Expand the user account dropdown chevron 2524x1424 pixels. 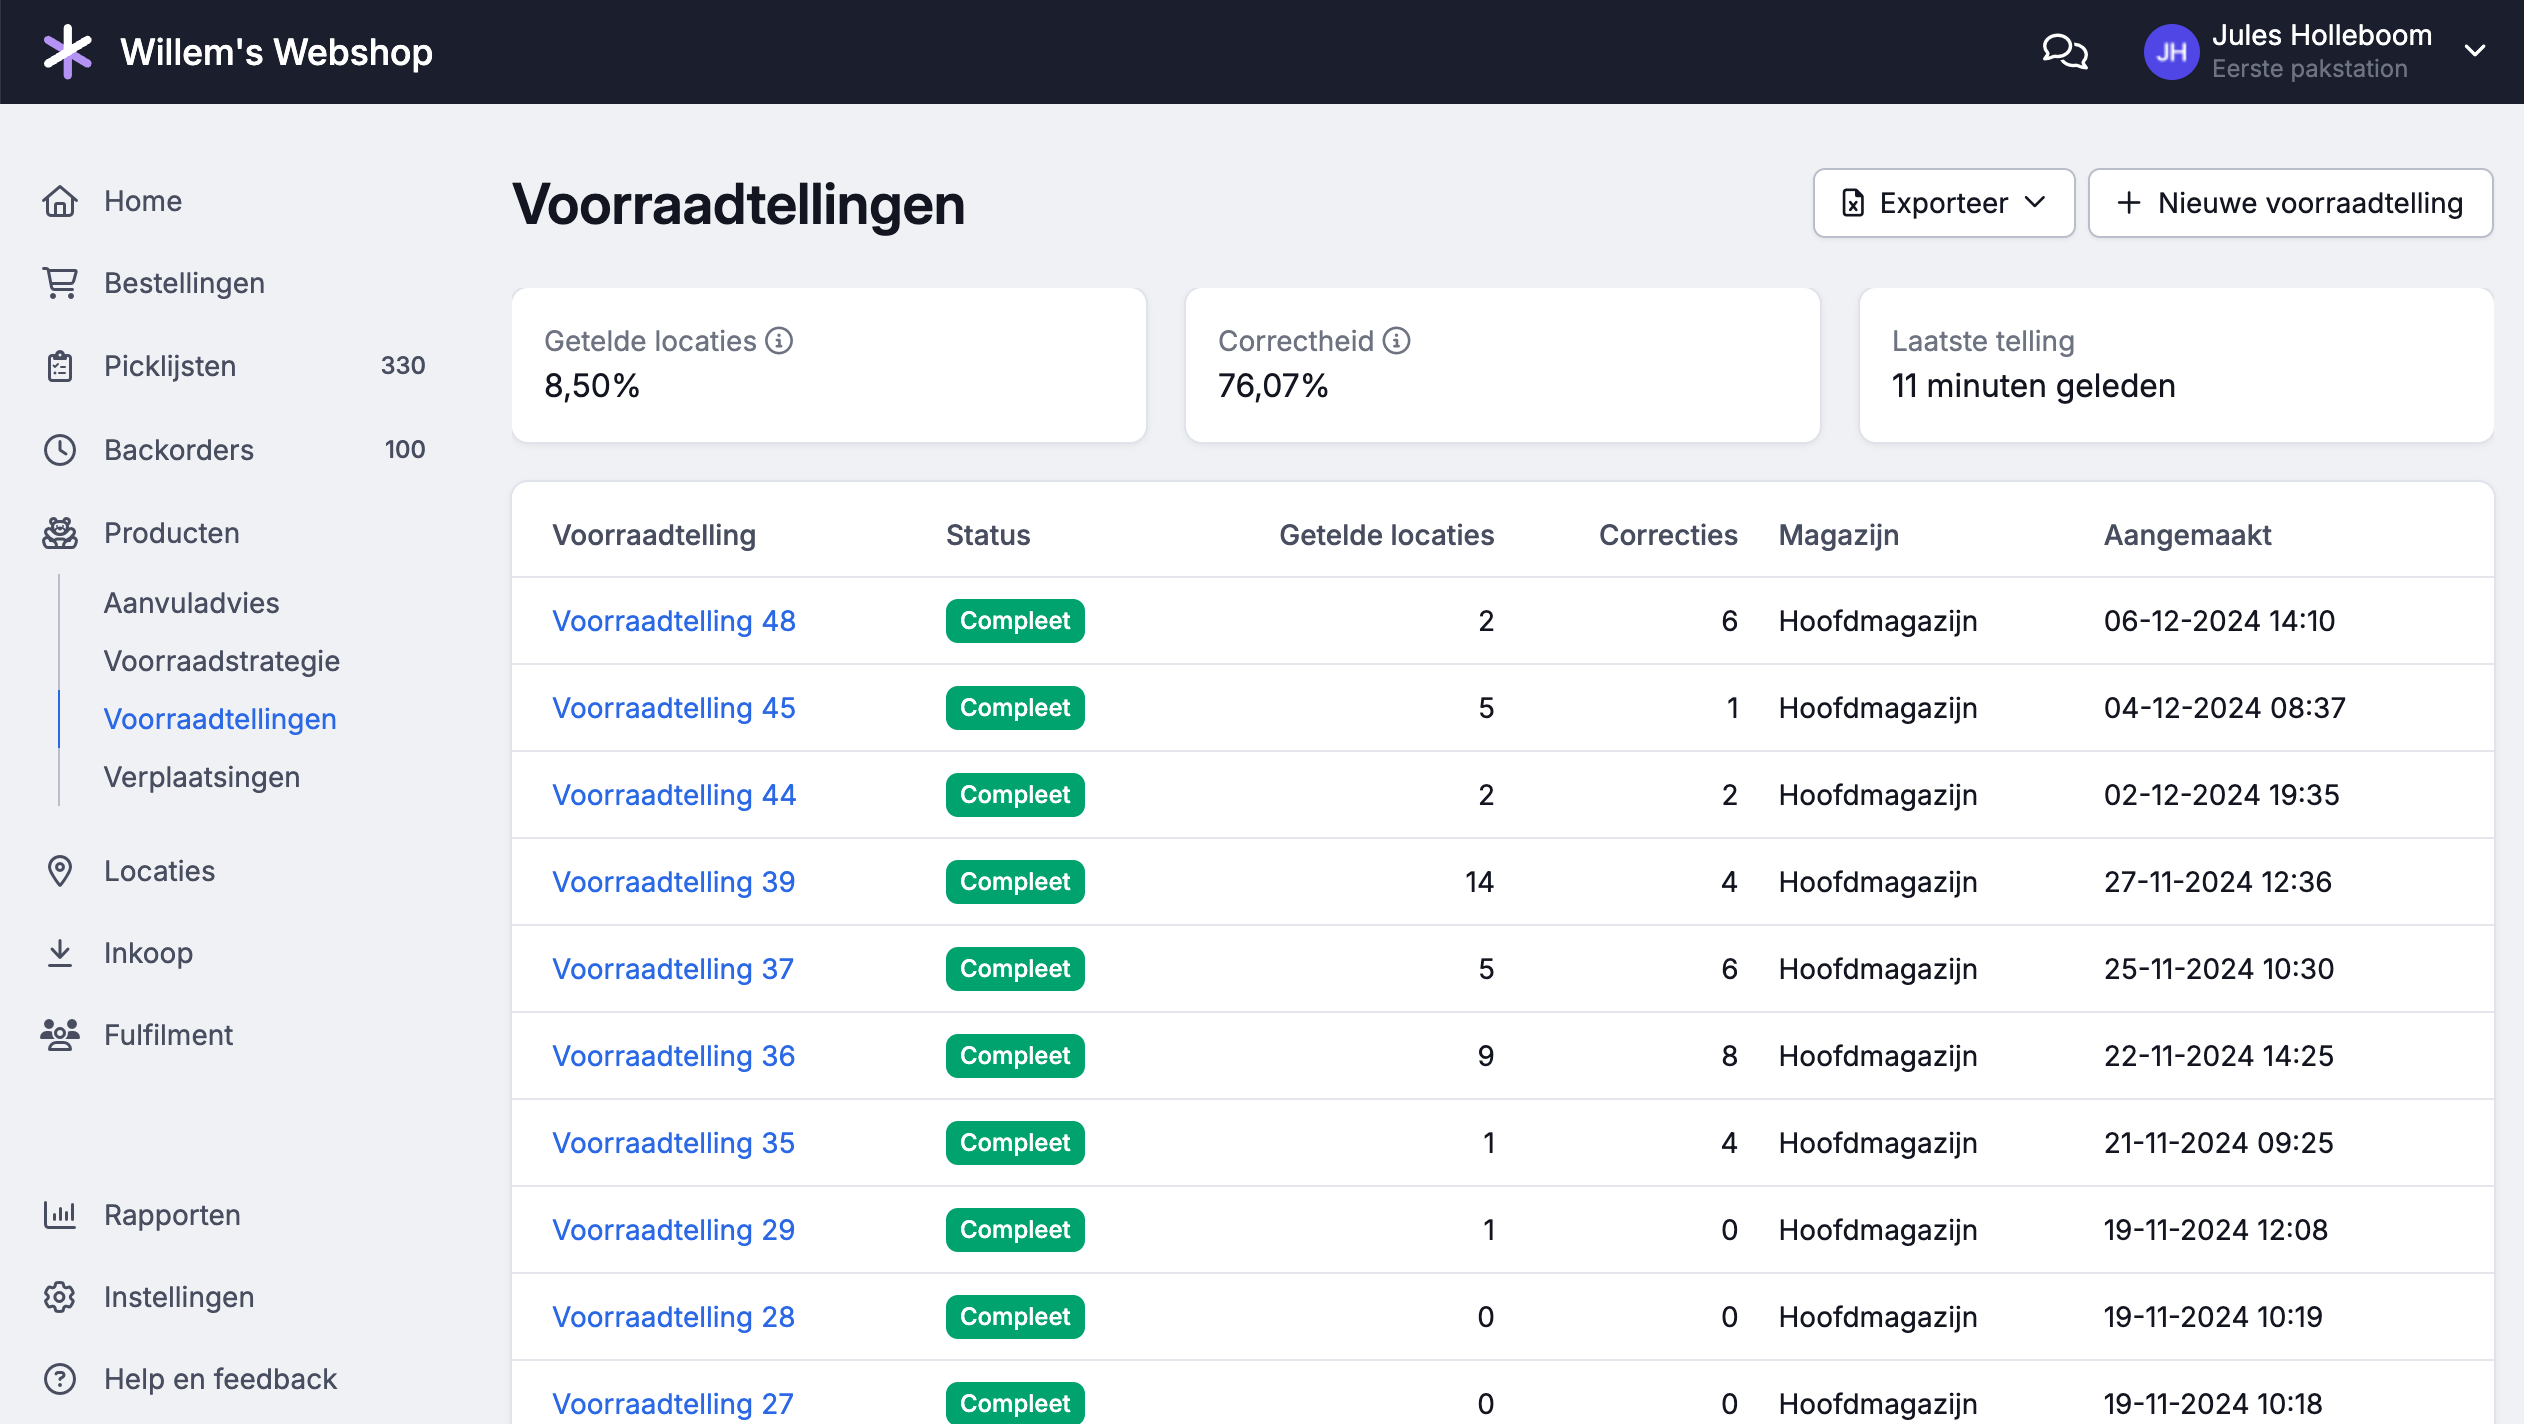click(2475, 51)
